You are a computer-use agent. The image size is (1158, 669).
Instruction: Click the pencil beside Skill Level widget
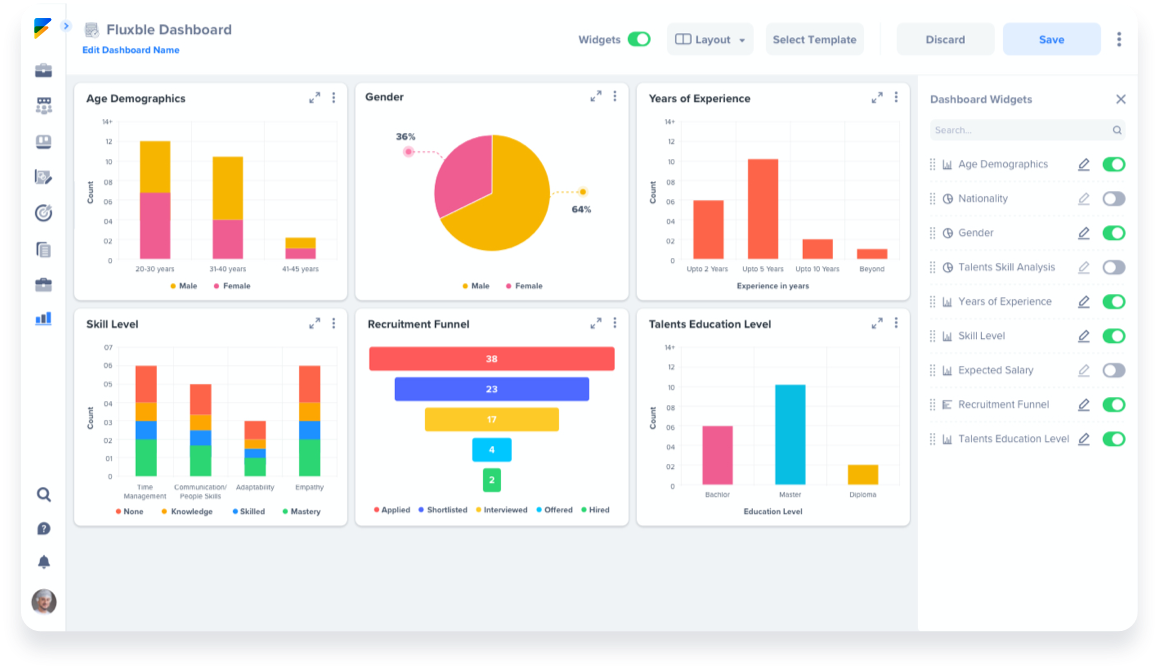(x=1083, y=336)
